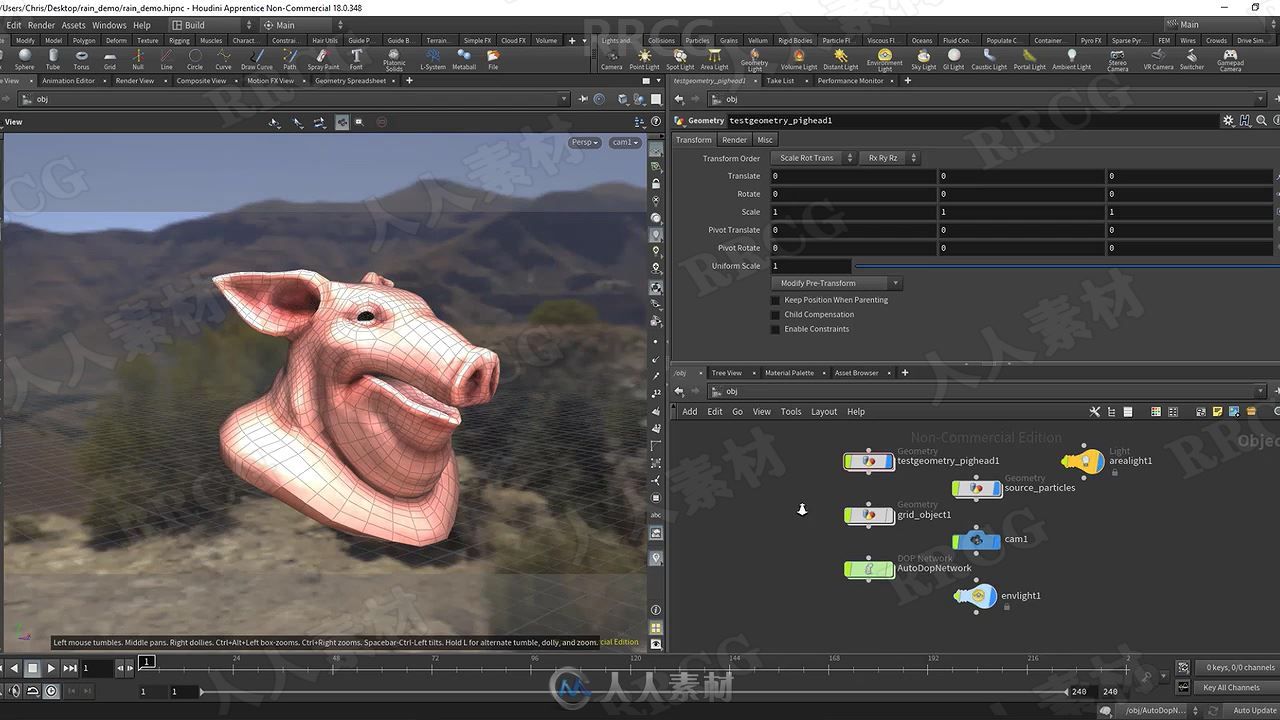Open the L-System shelf tool
The image size is (1280, 720).
pos(433,59)
